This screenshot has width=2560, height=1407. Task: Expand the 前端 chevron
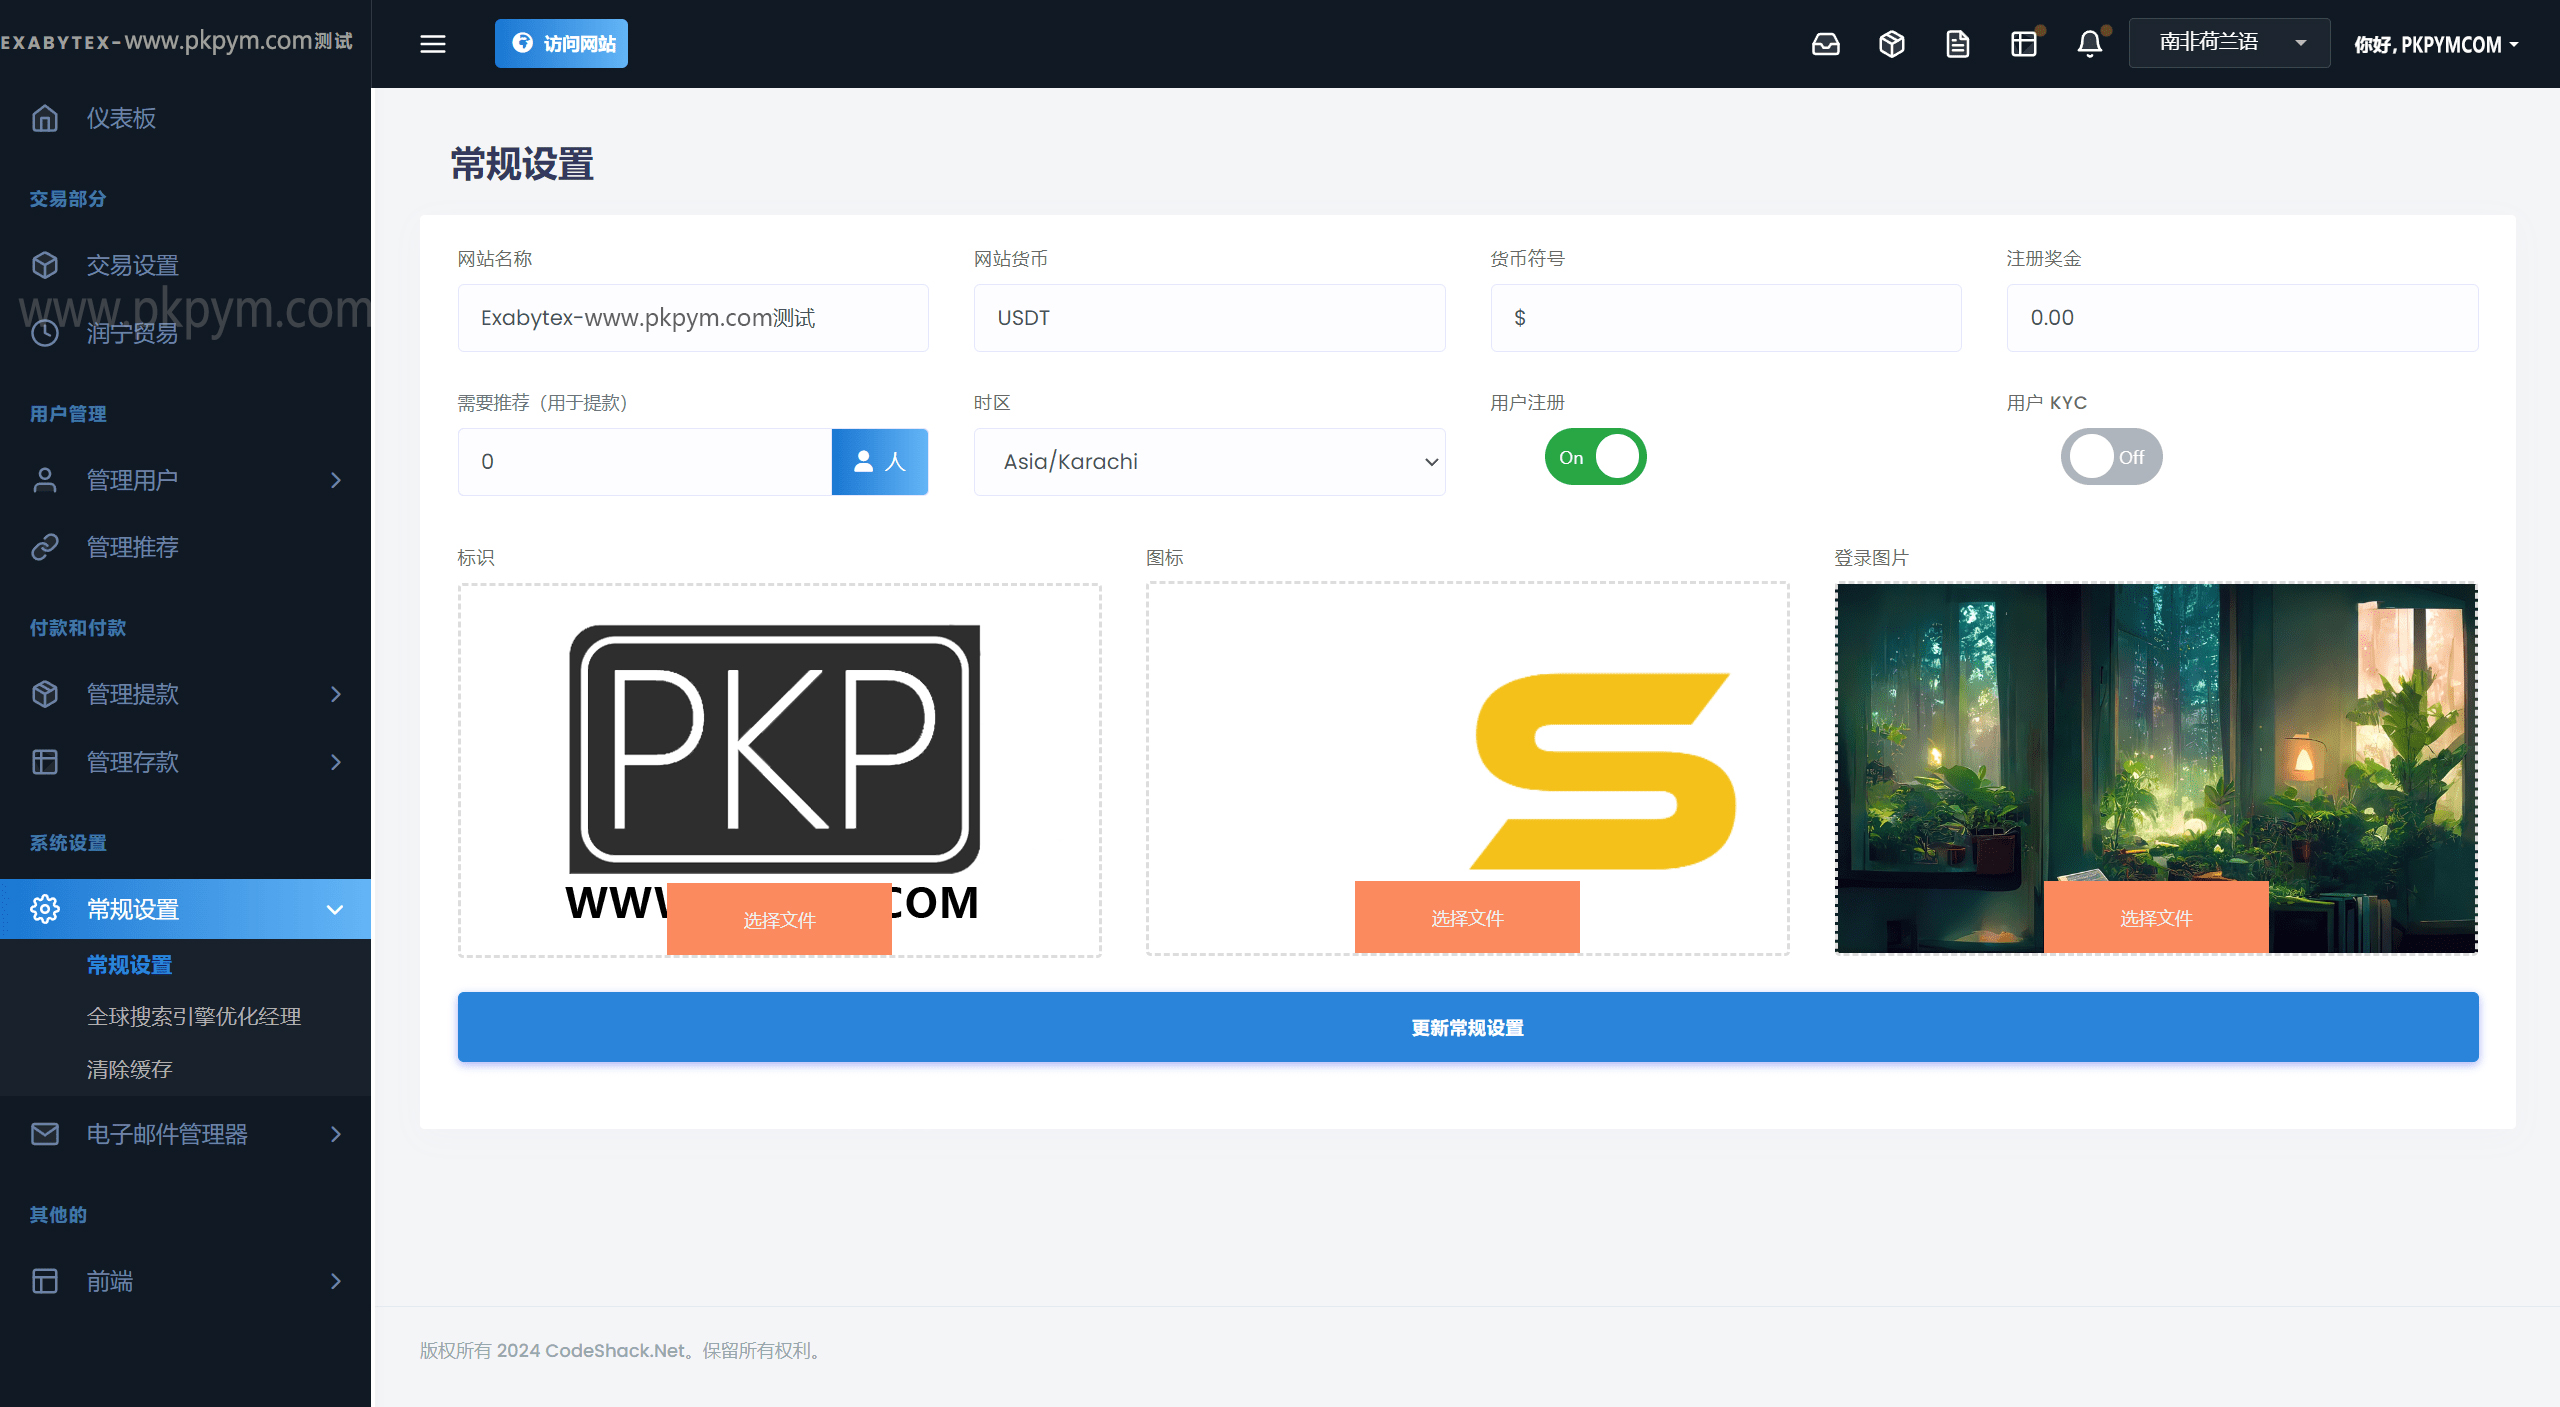click(336, 1281)
